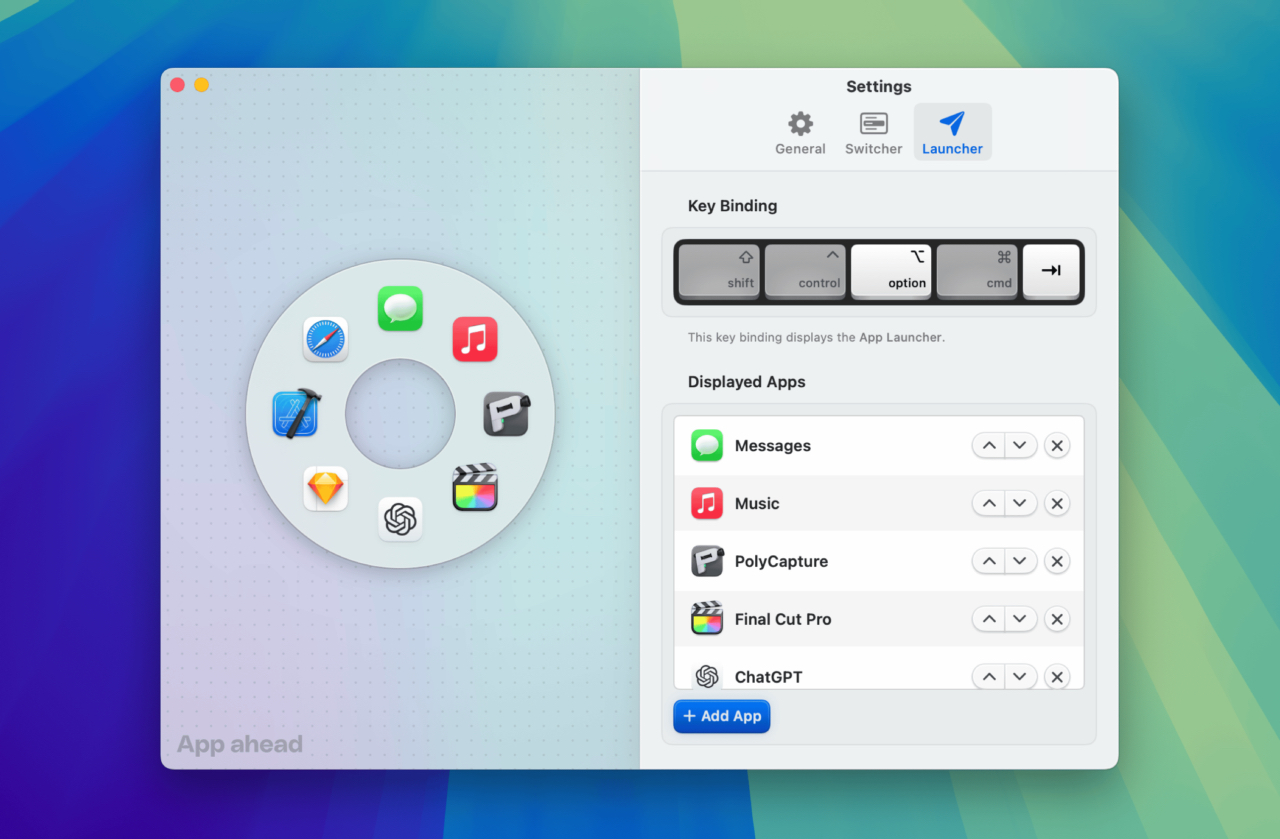The image size is (1280, 839).
Task: Click the Music app icon in Displayed Apps list
Action: pos(707,503)
